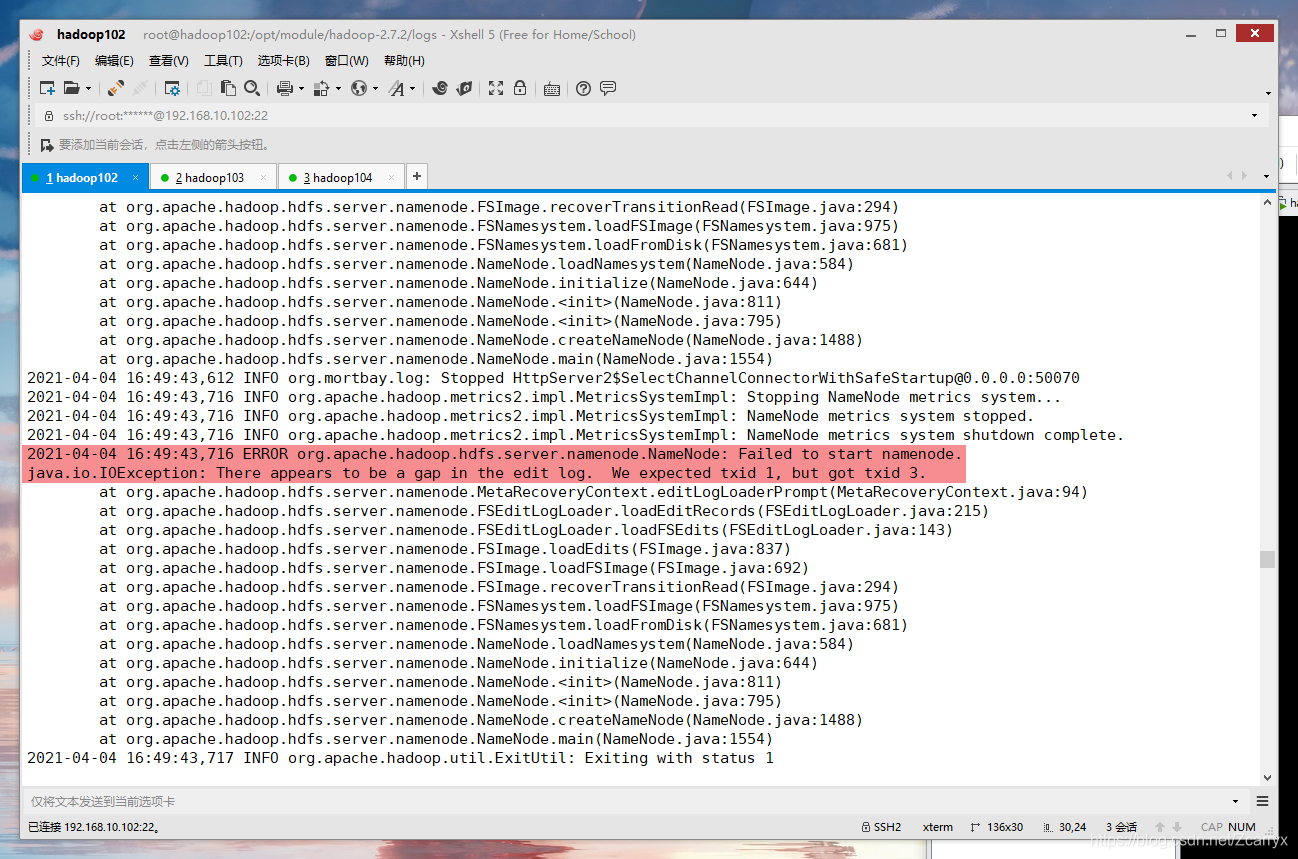Viewport: 1298px width, 859px height.
Task: Open the 工具(T) menu
Action: click(223, 61)
